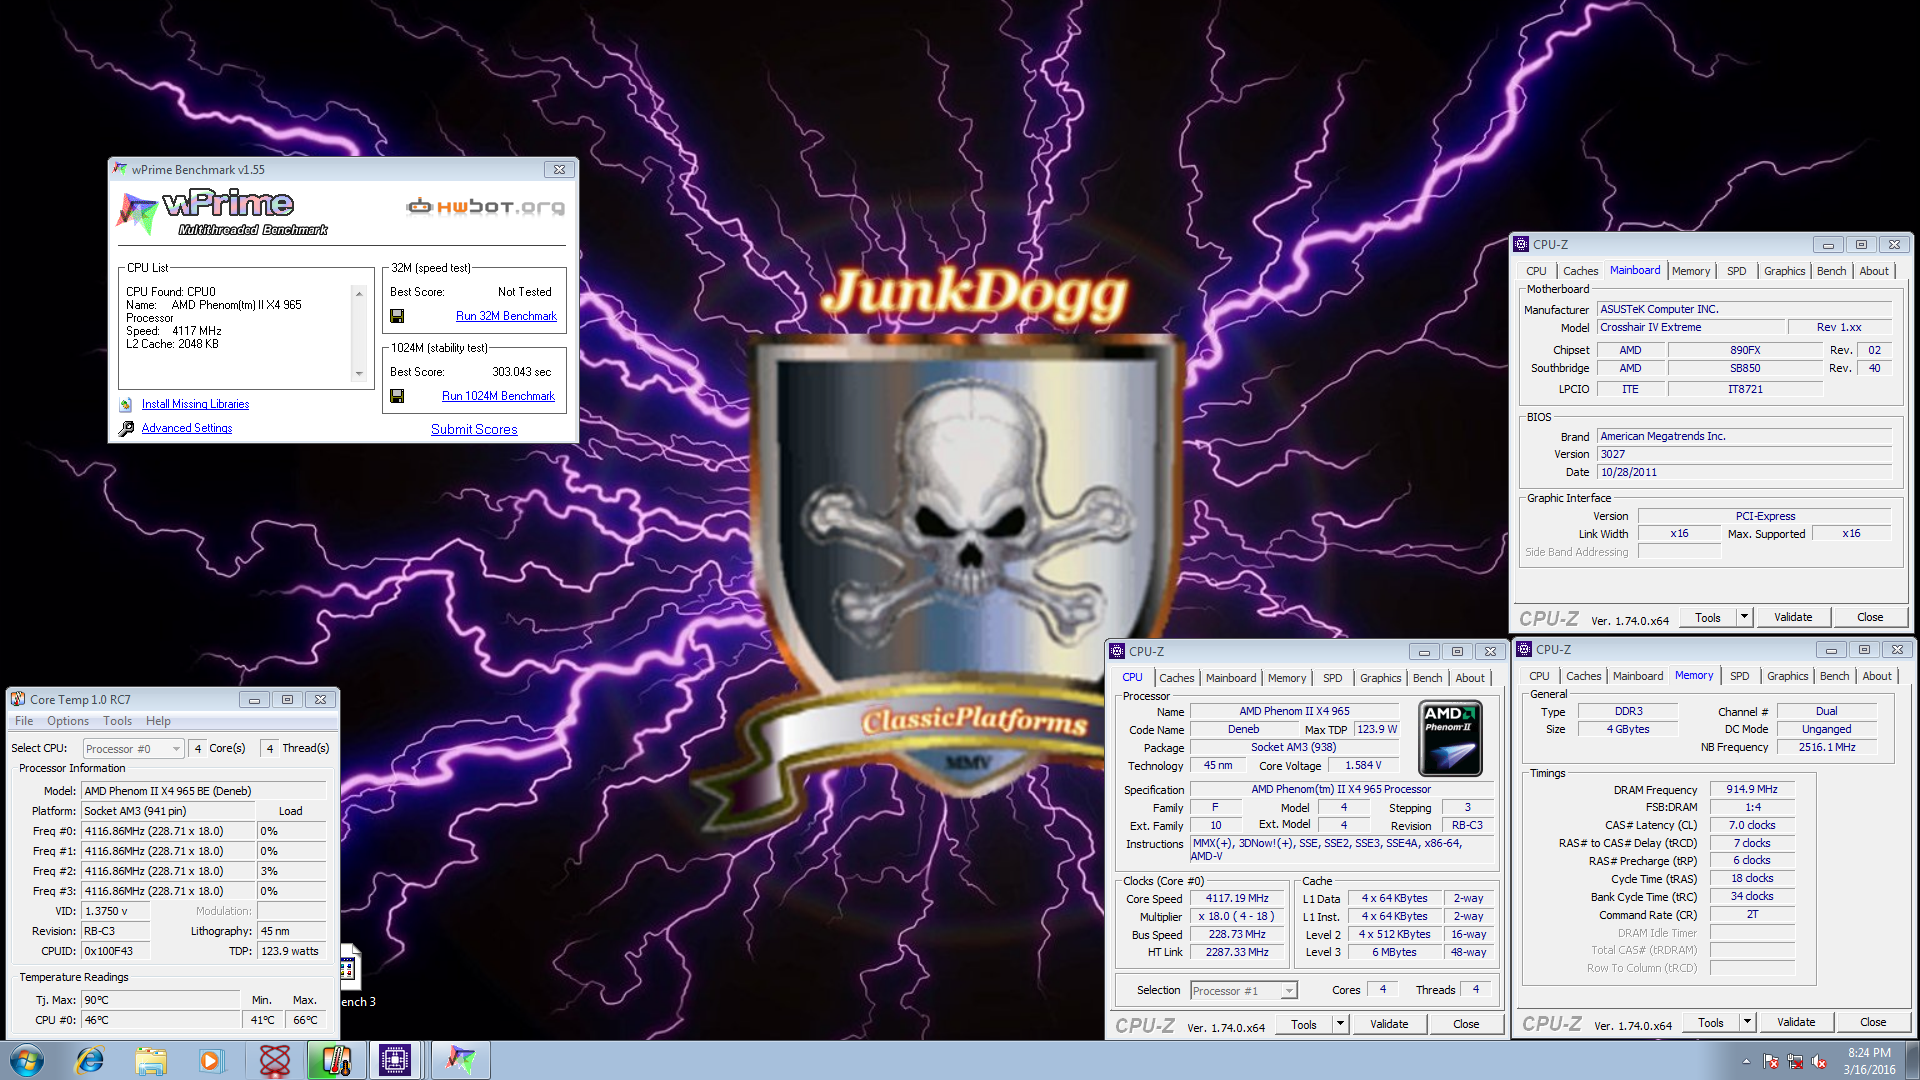Click the save icon in 32M speed test box
1920x1080 pixels.
tap(397, 316)
